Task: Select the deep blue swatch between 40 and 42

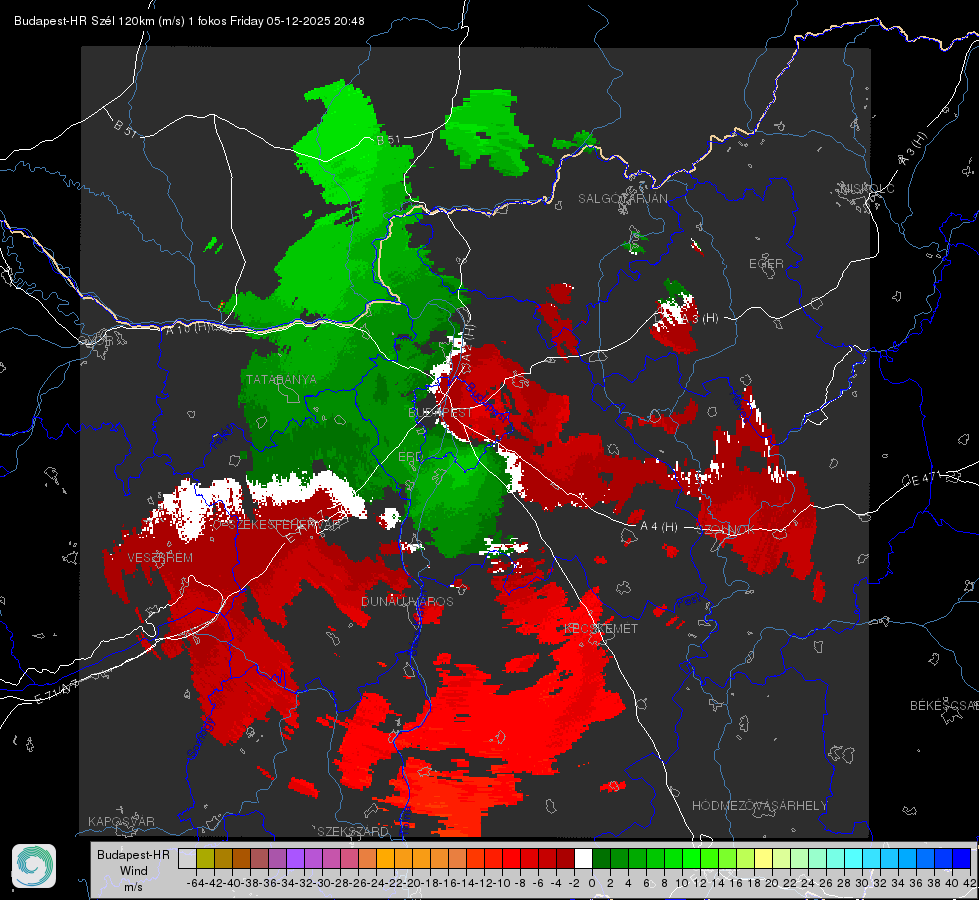Action: pyautogui.click(x=961, y=858)
